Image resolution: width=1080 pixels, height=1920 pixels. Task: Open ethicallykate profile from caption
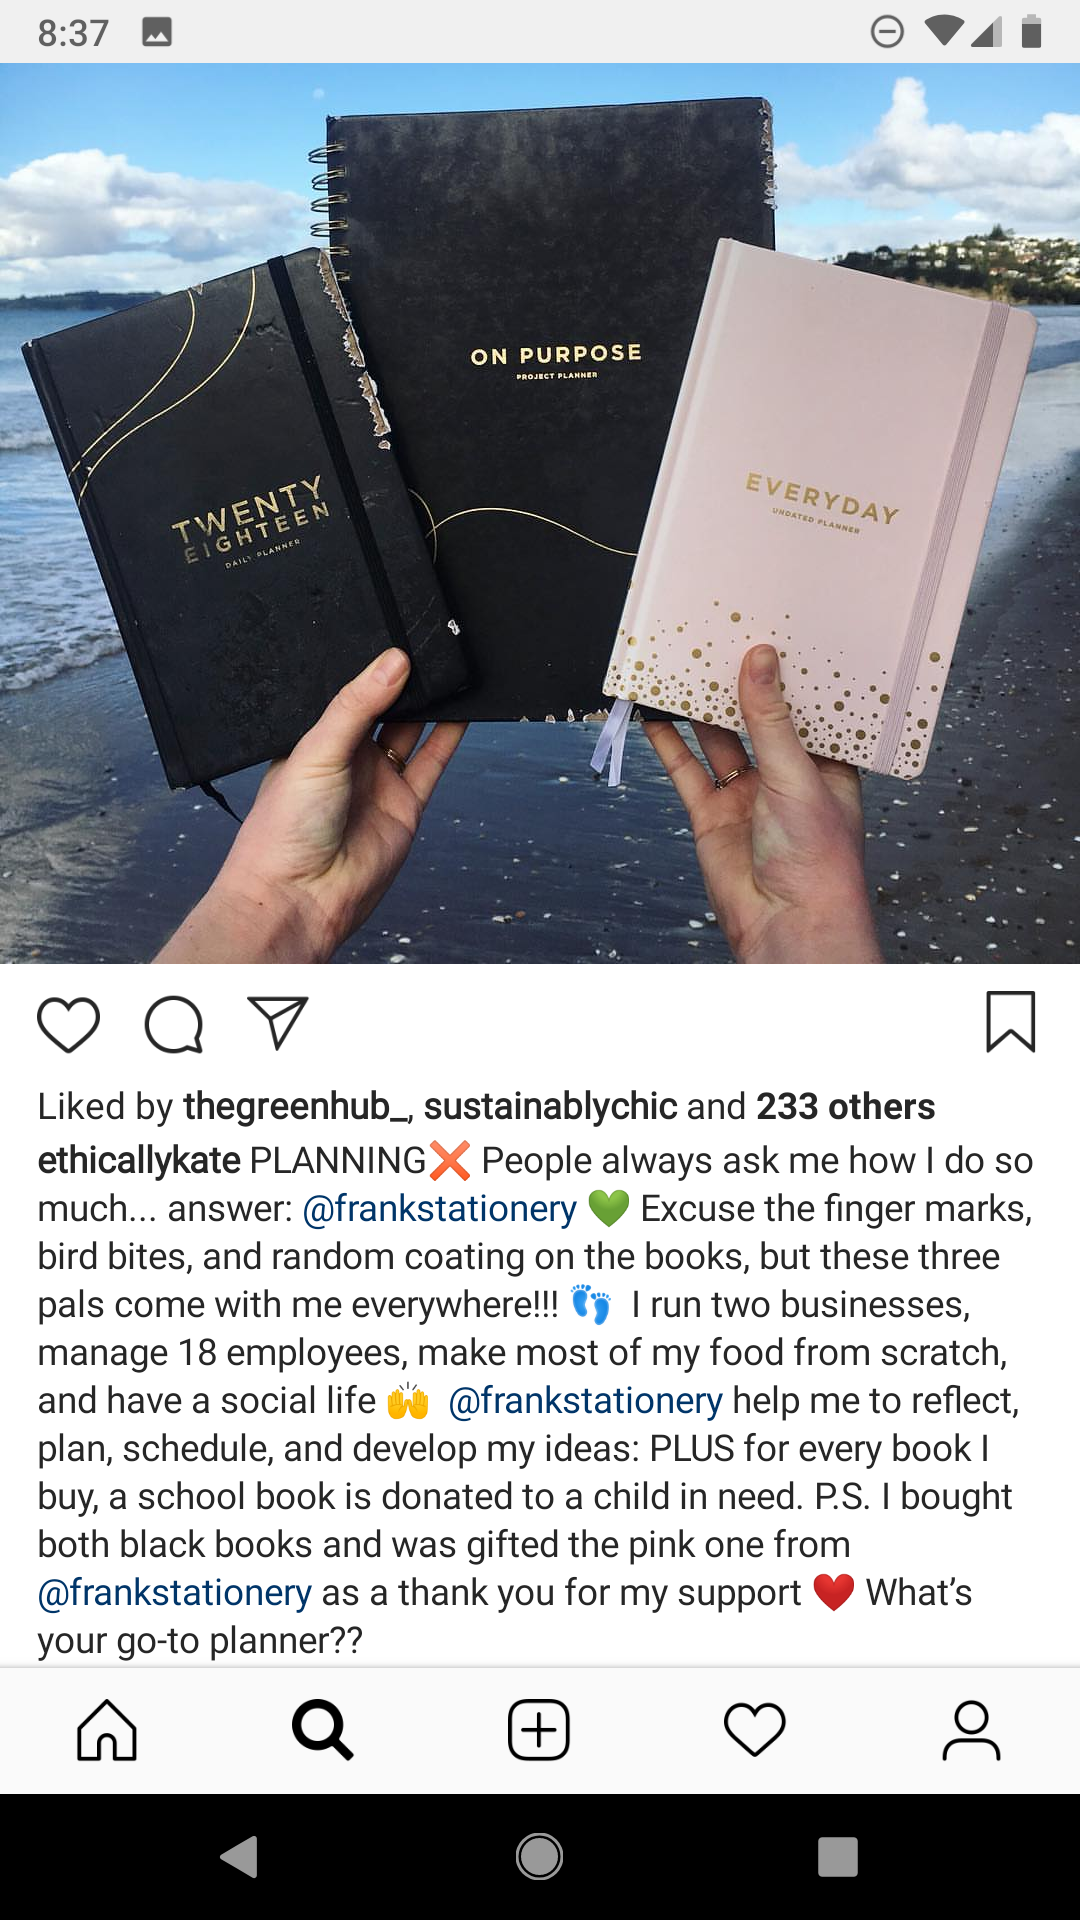tap(139, 1160)
